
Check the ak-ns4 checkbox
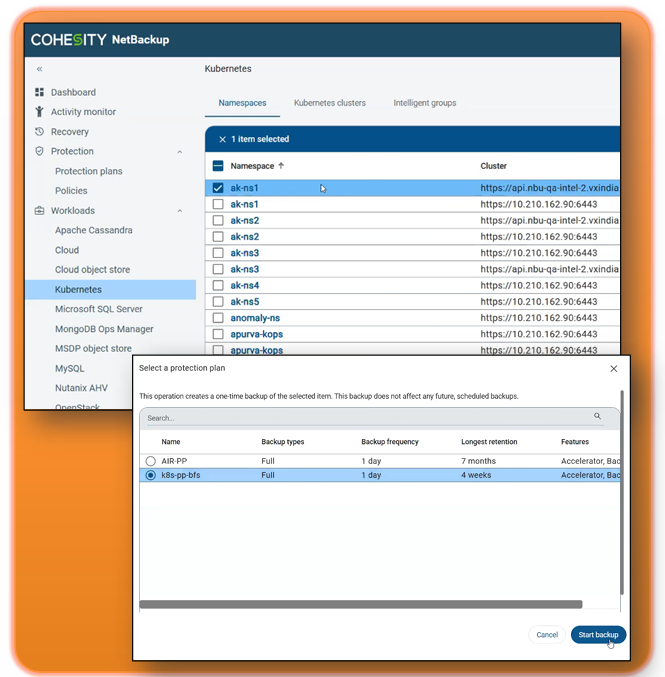click(218, 285)
